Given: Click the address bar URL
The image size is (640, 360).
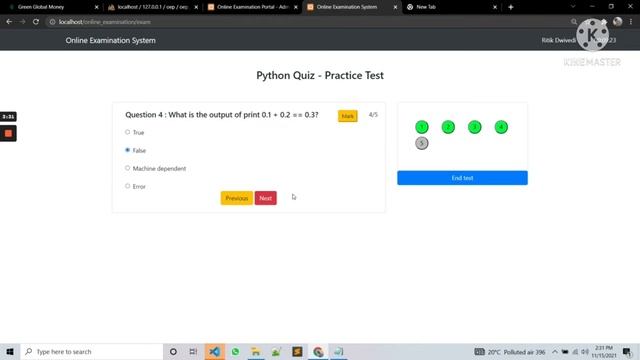Looking at the screenshot, I should pyautogui.click(x=104, y=22).
